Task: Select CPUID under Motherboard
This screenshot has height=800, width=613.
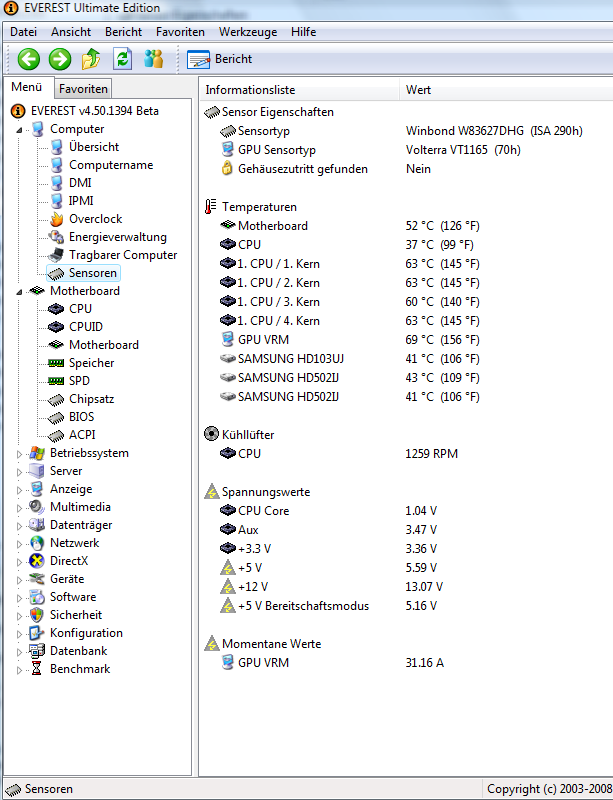Action: 85,327
